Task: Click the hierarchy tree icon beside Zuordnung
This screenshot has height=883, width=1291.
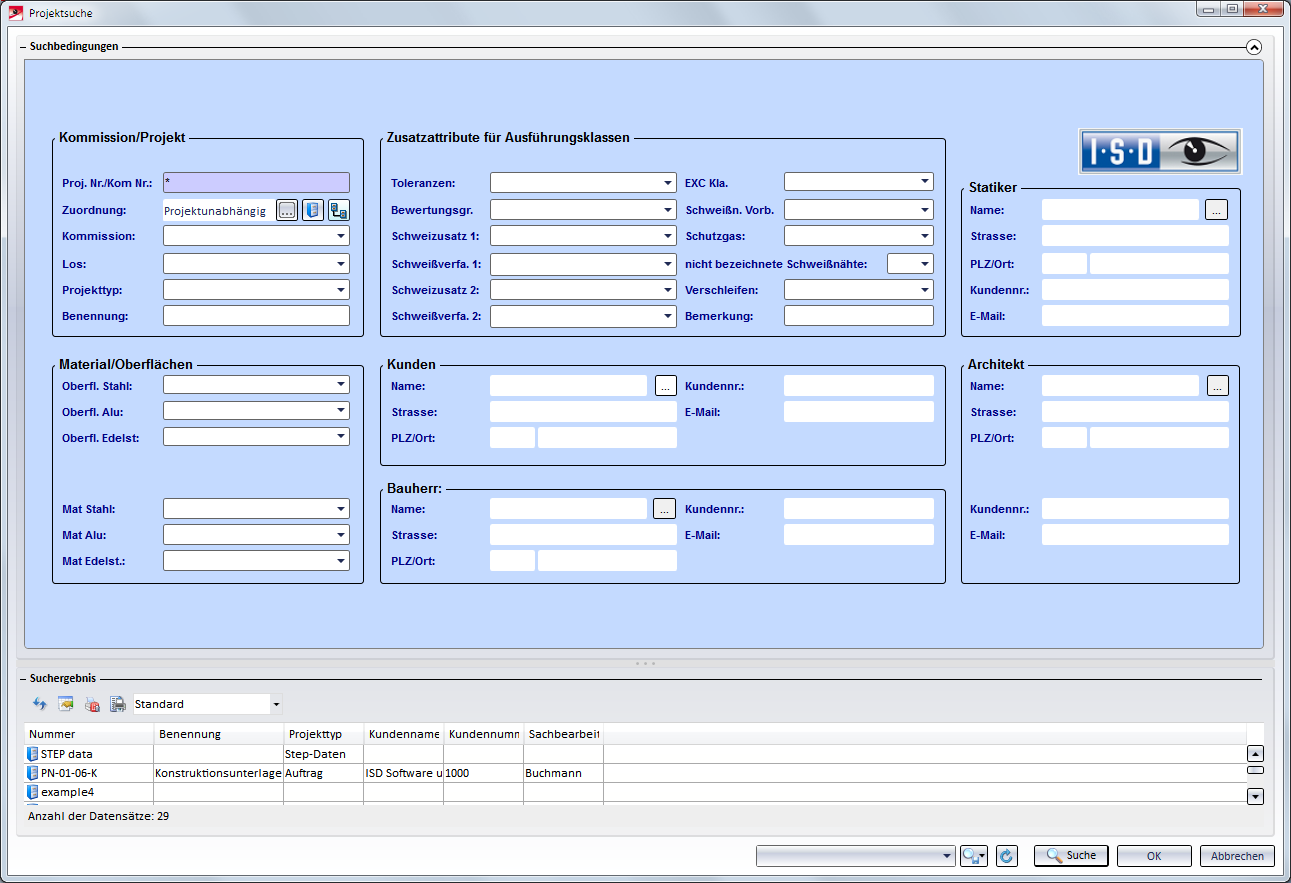Action: pos(339,210)
